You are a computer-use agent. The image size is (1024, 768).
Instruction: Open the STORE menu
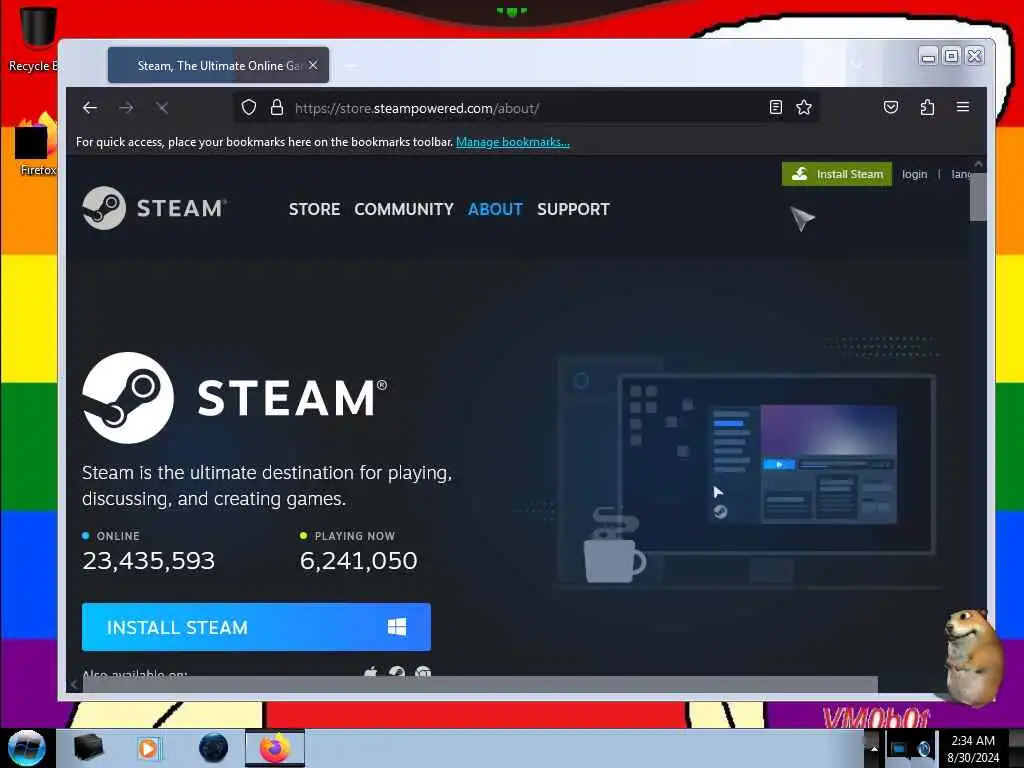pos(314,209)
